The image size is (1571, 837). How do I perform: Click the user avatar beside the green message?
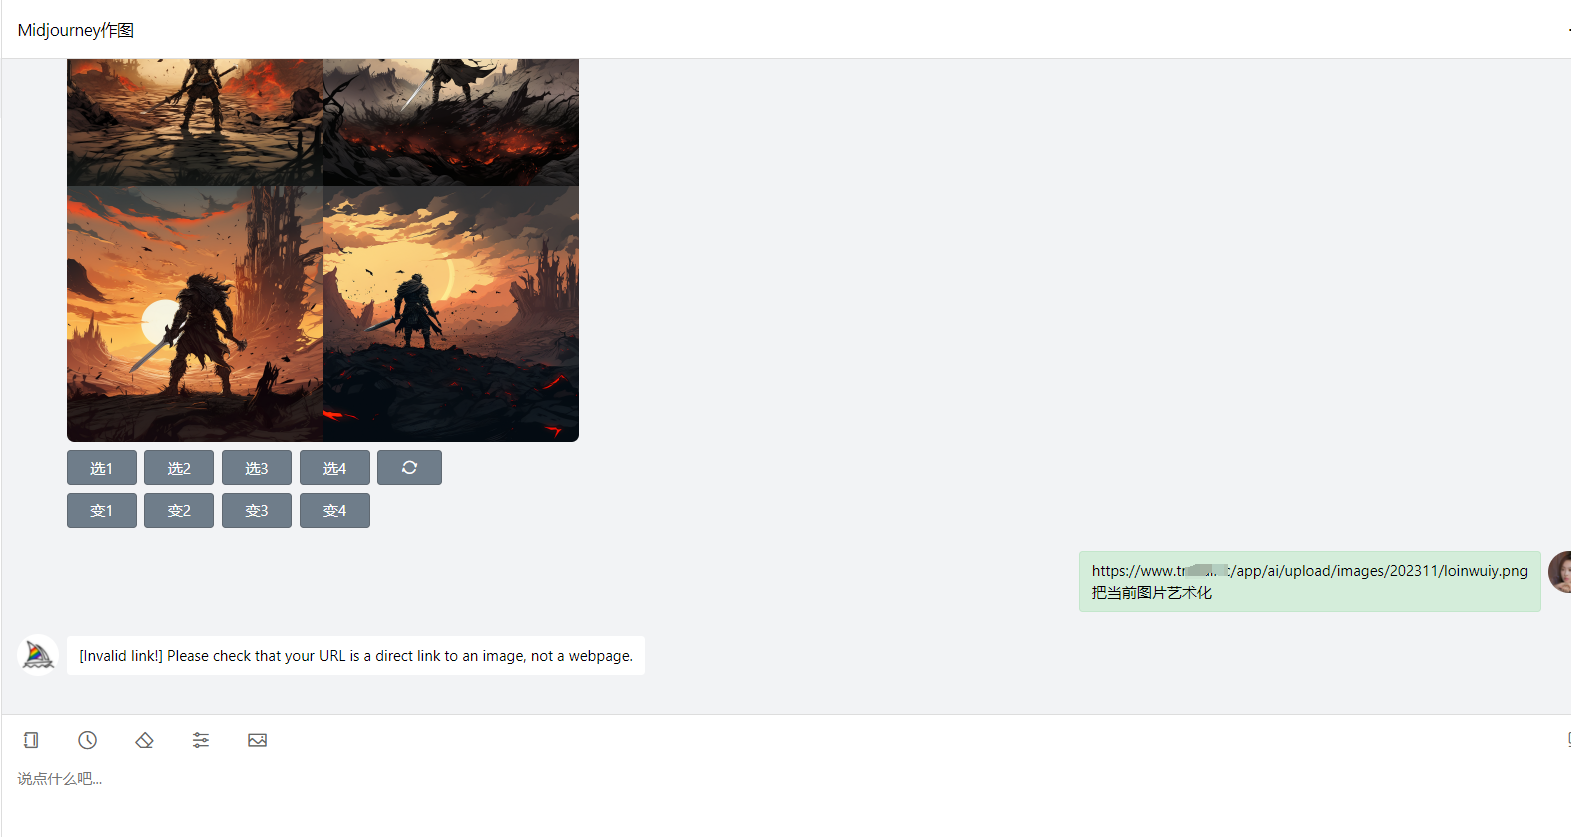click(1560, 572)
